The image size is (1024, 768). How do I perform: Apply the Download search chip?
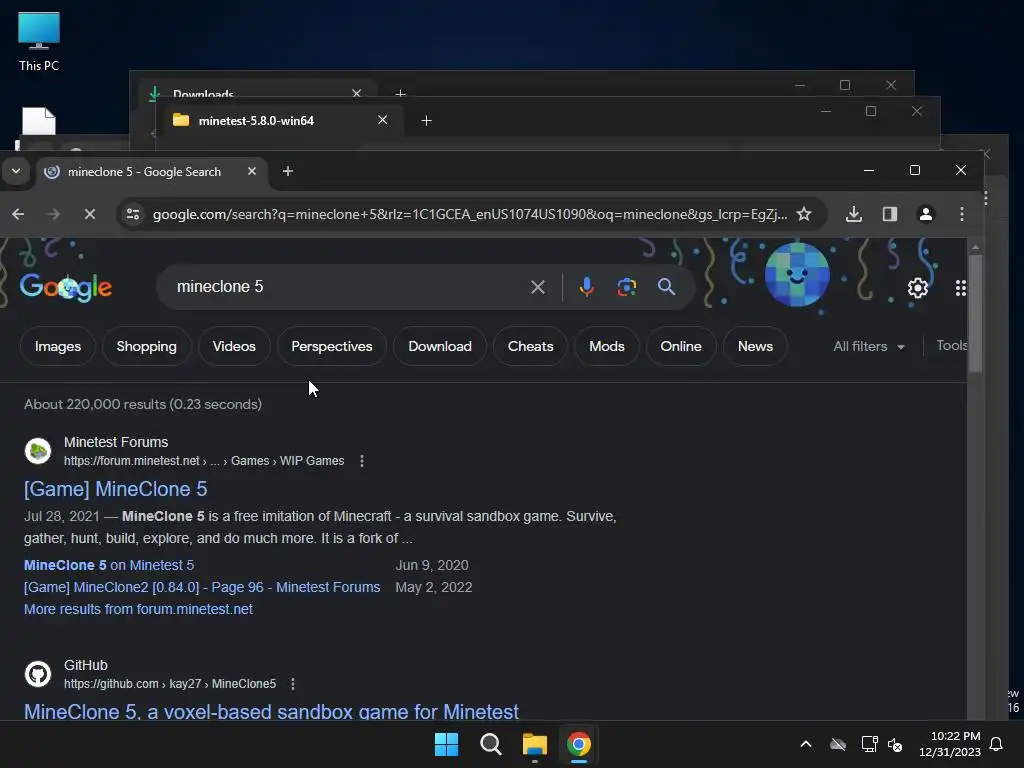tap(440, 346)
